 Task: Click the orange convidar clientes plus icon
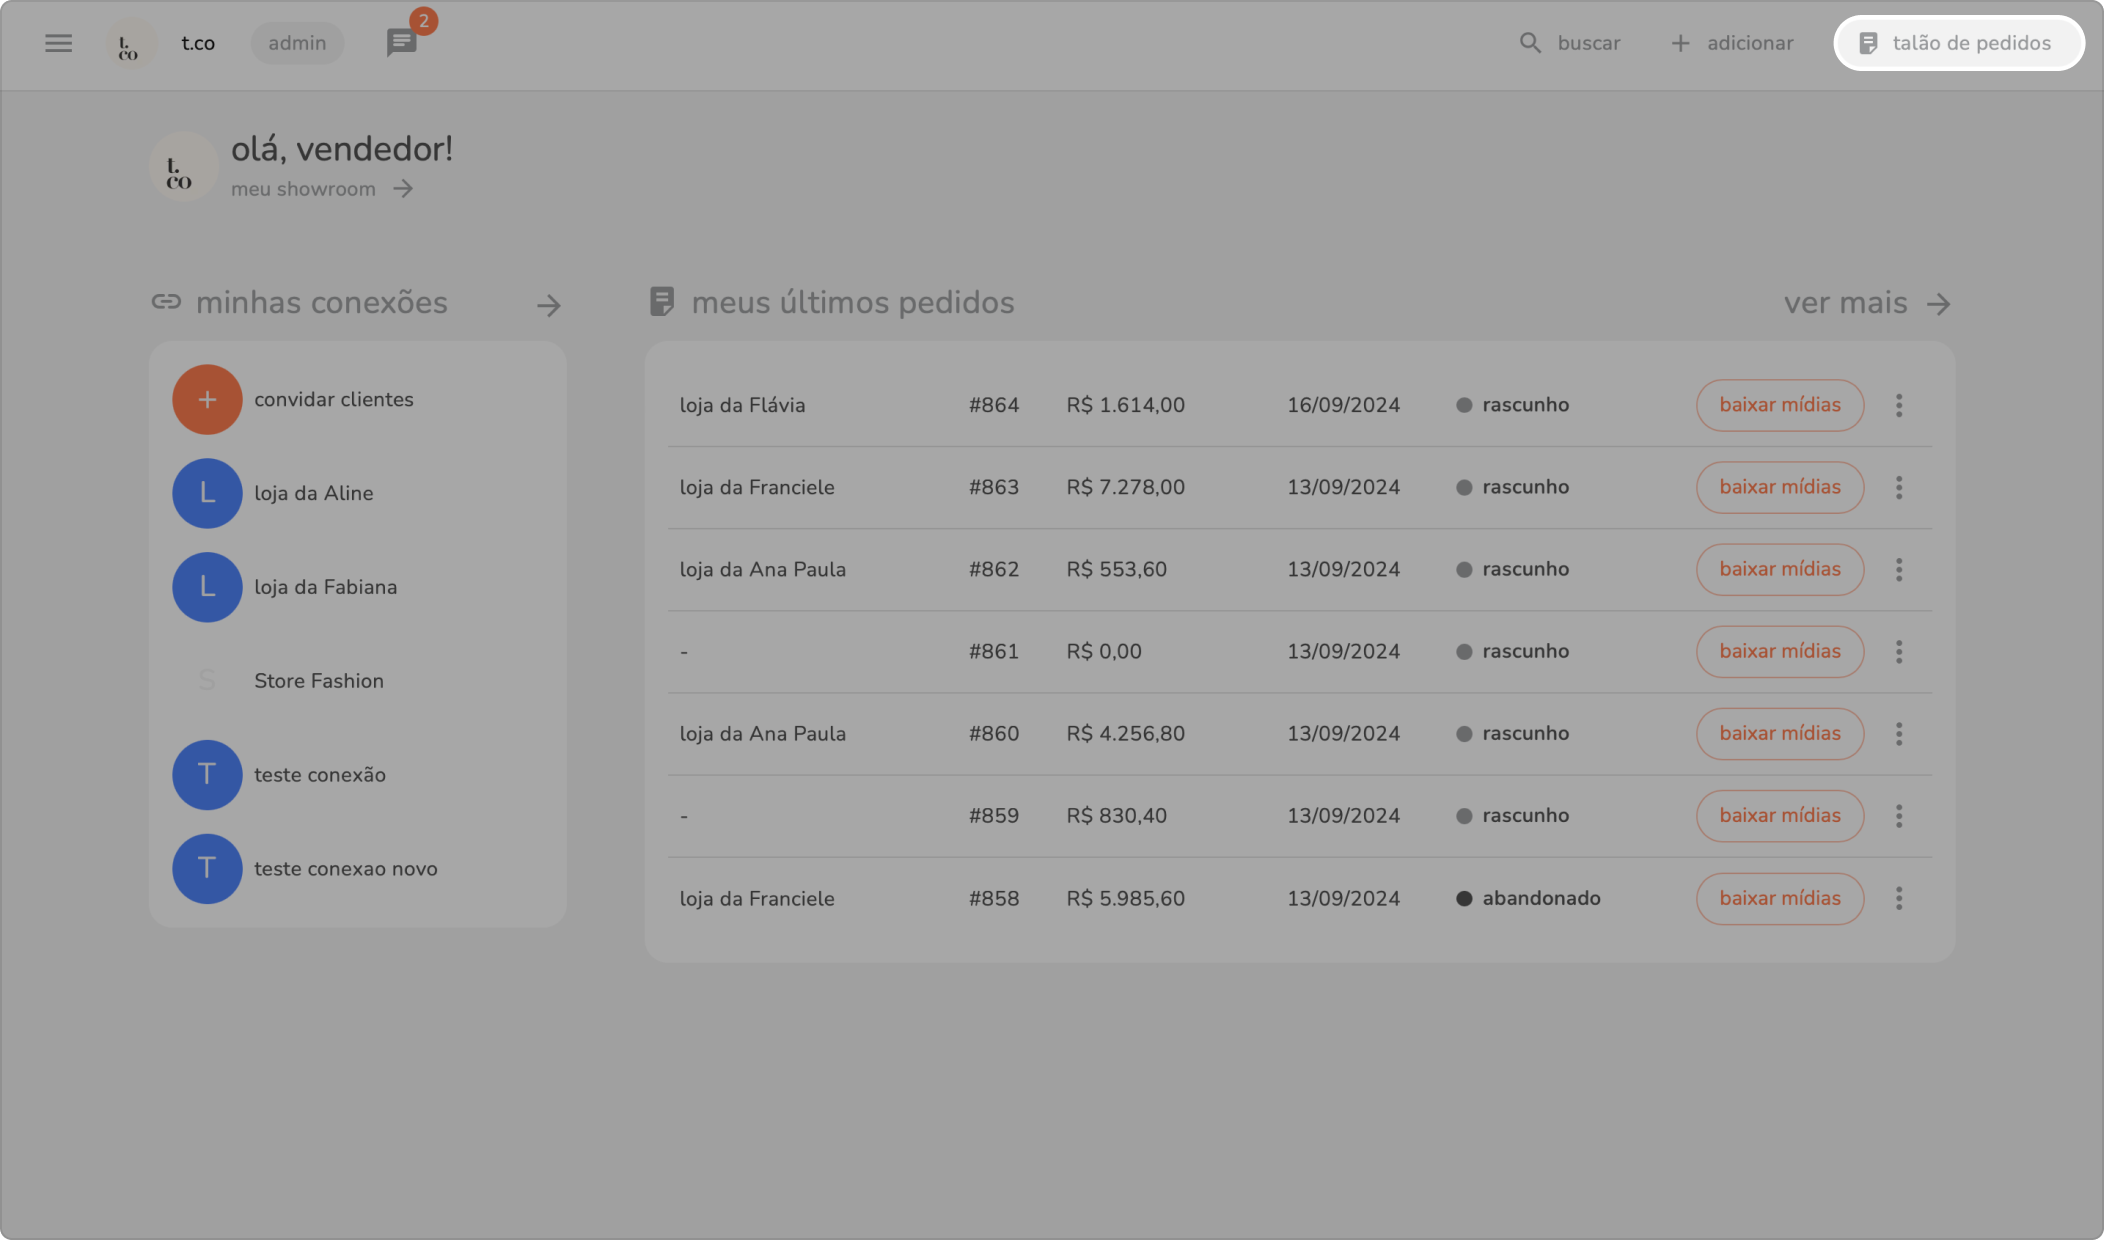[x=207, y=399]
